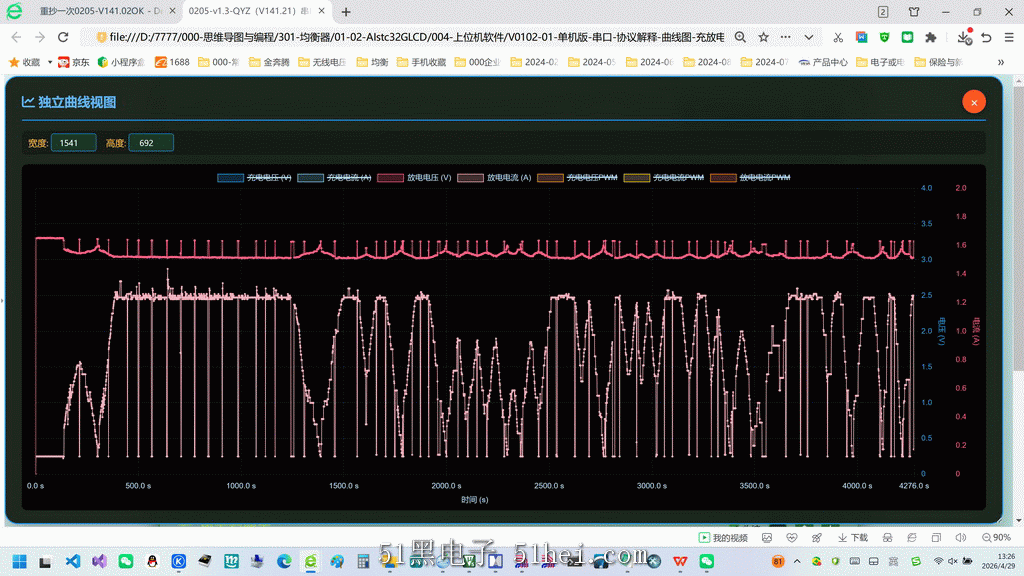Viewport: 1024px width, 576px height.
Task: Toggle the 充电电压 (V) legend series
Action: pos(254,178)
